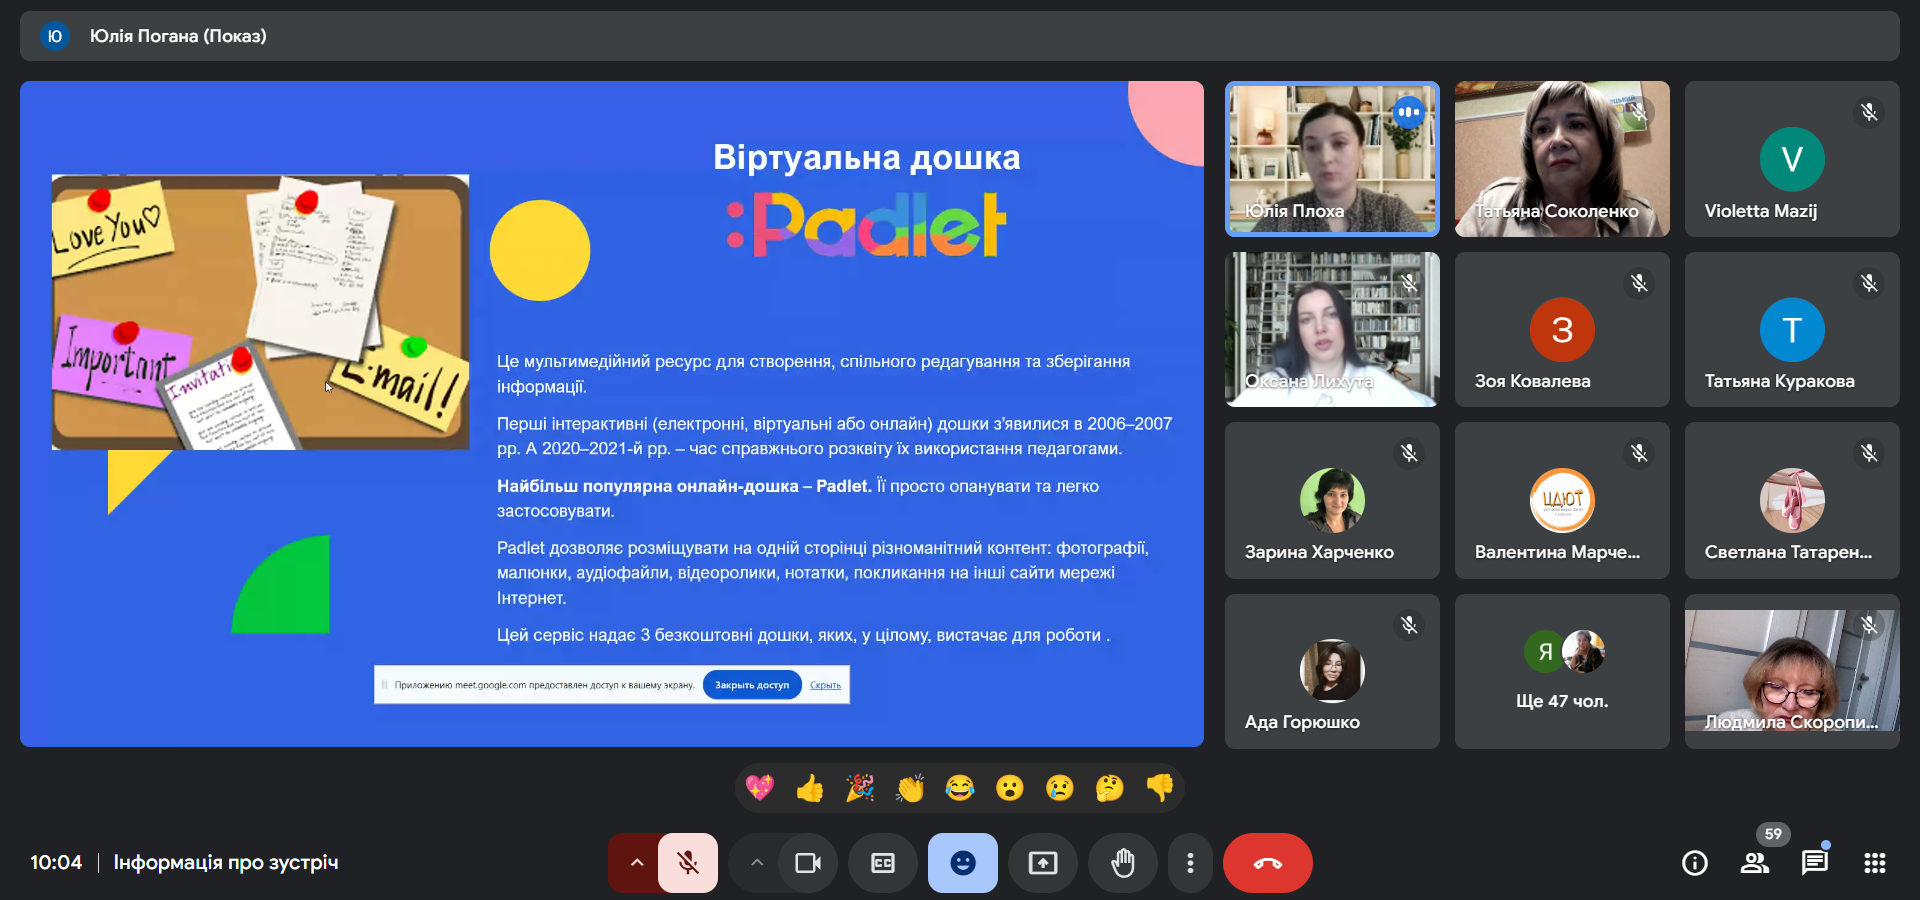This screenshot has height=900, width=1920.
Task: Click muted mic icon on Татьяна Куракова tile
Action: (x=1869, y=283)
